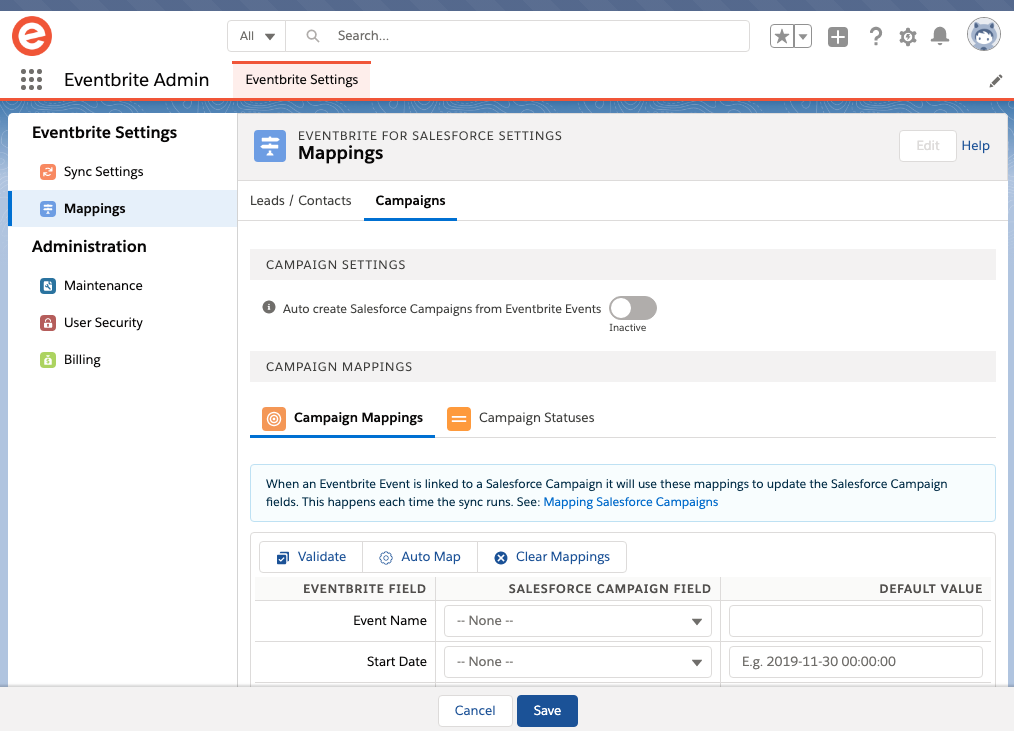1014x731 pixels.
Task: Select the Eventbrite Settings navigation tab
Action: pyautogui.click(x=301, y=80)
